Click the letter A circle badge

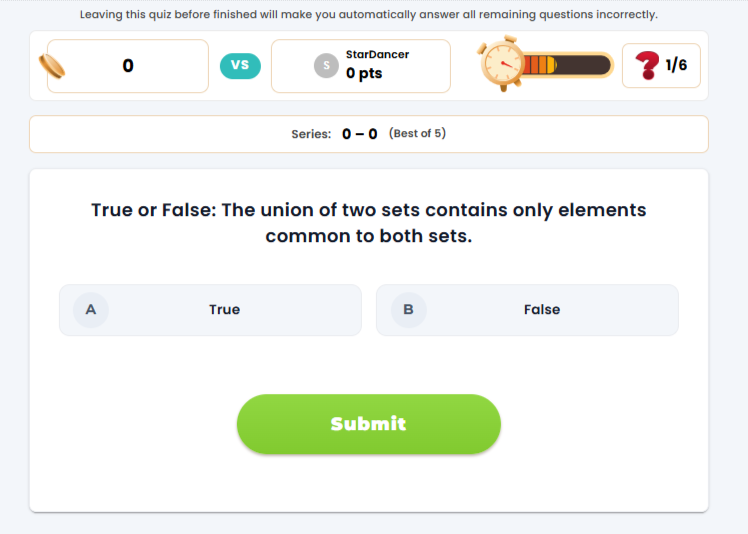click(x=91, y=310)
